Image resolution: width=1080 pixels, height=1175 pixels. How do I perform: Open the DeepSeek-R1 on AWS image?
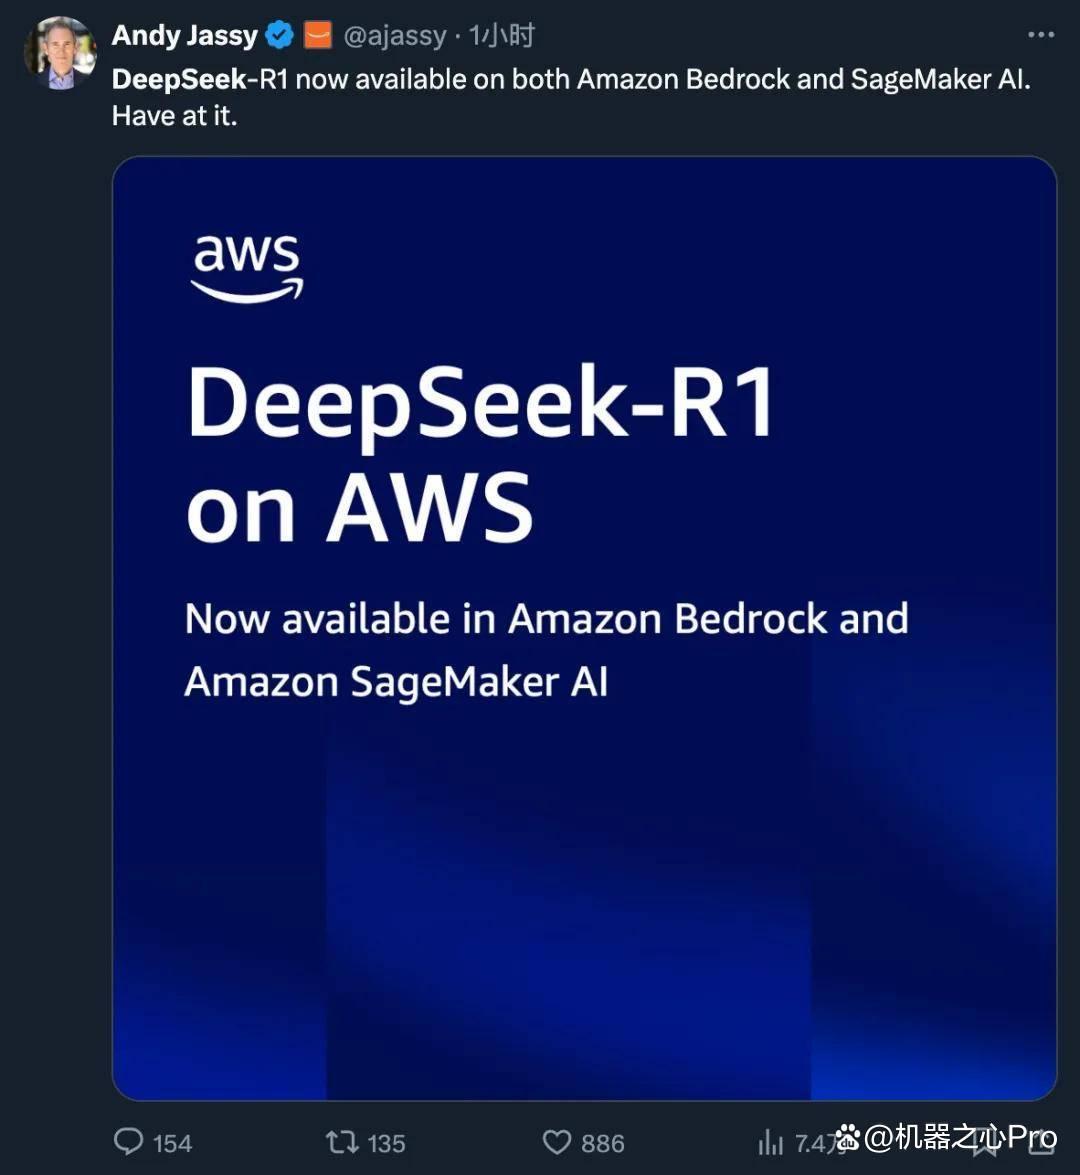pyautogui.click(x=585, y=628)
